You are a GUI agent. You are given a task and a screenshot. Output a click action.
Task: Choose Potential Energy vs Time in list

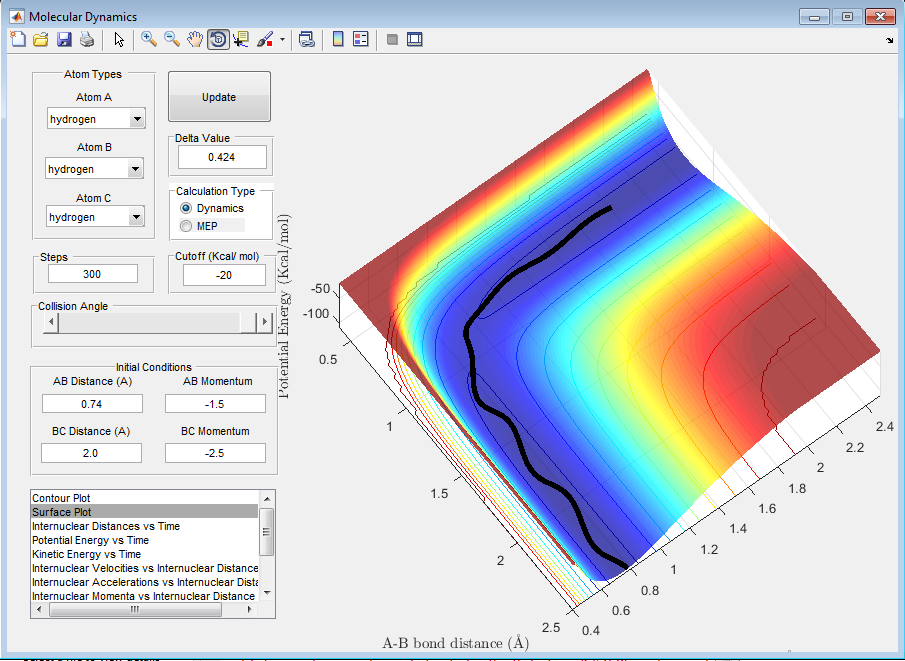pyautogui.click(x=90, y=540)
